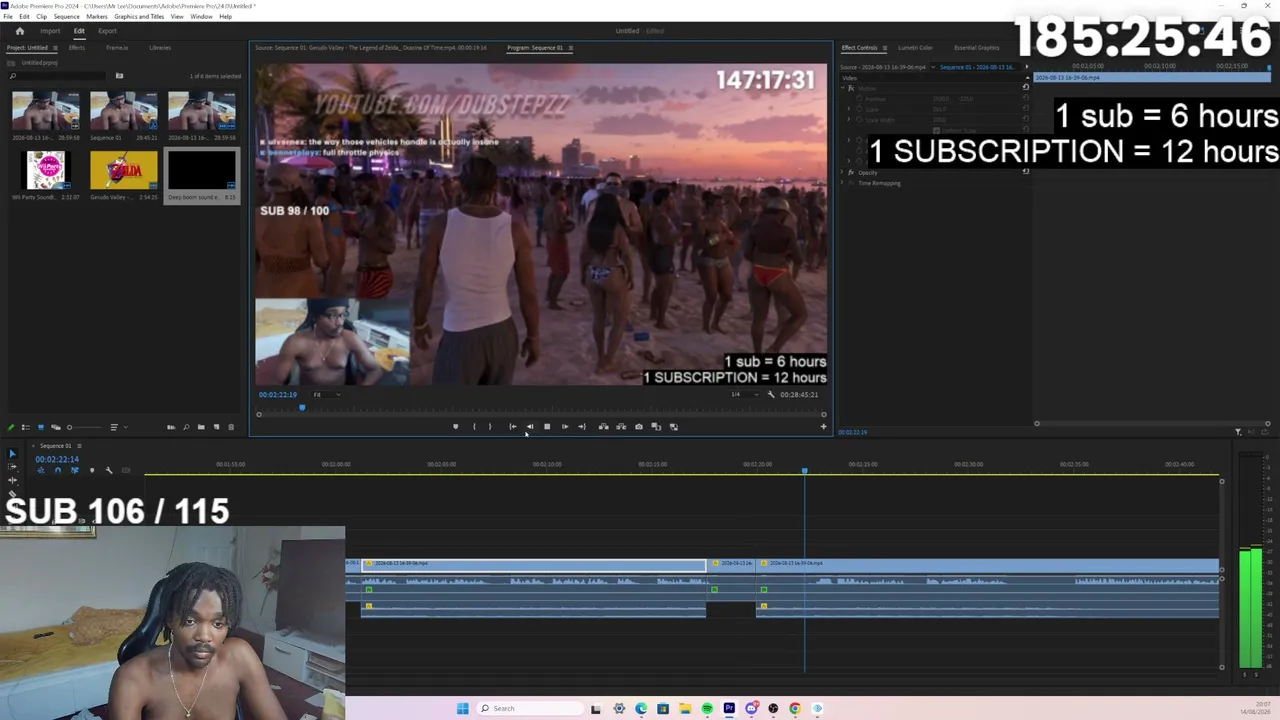Add a marker from the timeline header
Viewport: 1280px width, 720px height.
(92, 470)
